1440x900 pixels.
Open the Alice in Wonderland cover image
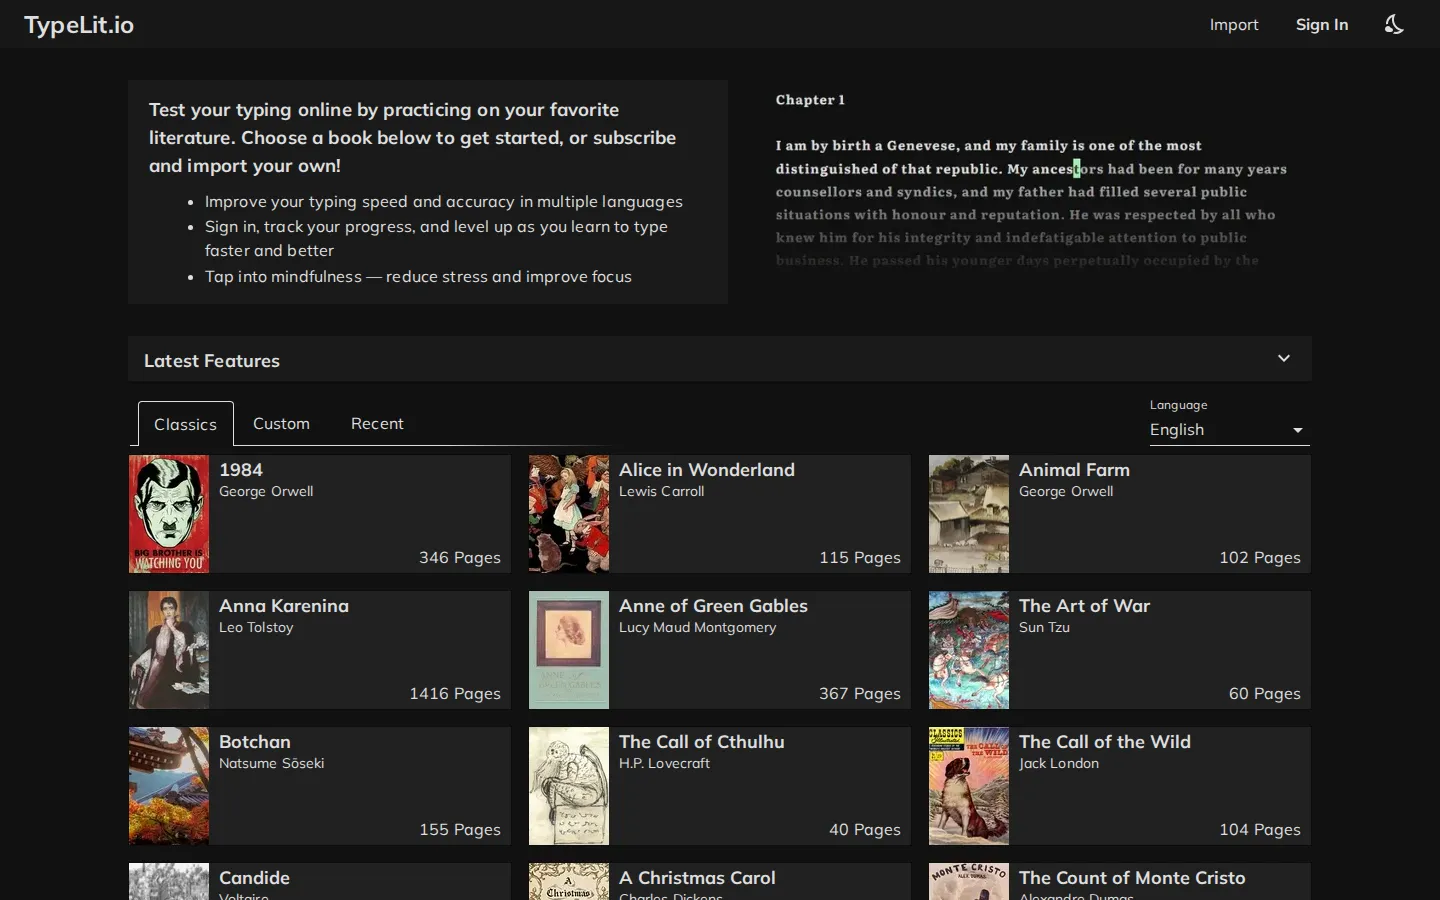tap(569, 514)
